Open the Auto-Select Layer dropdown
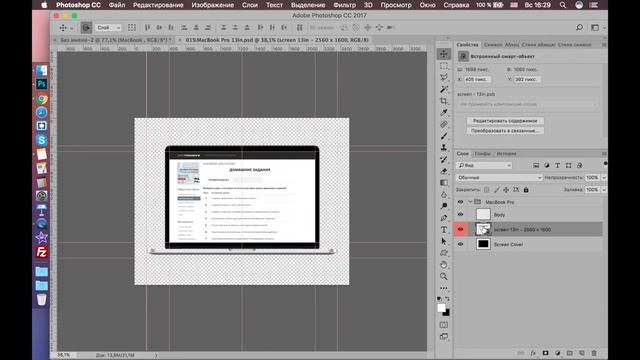Screen dimensions: 640x360 (108, 28)
